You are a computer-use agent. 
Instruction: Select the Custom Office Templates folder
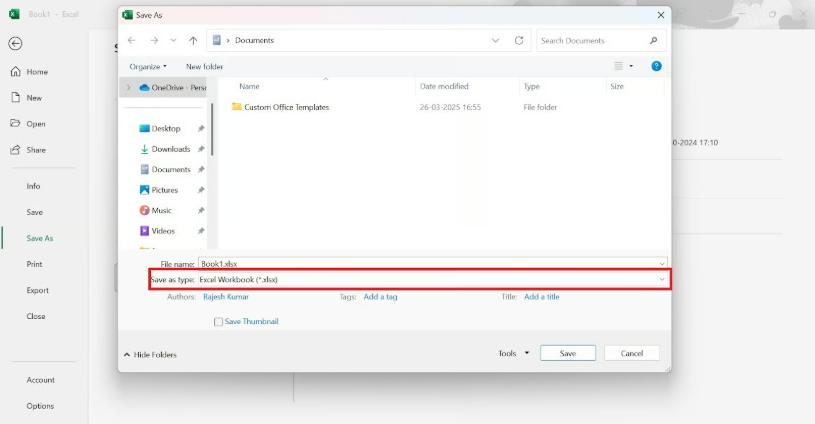coord(286,107)
